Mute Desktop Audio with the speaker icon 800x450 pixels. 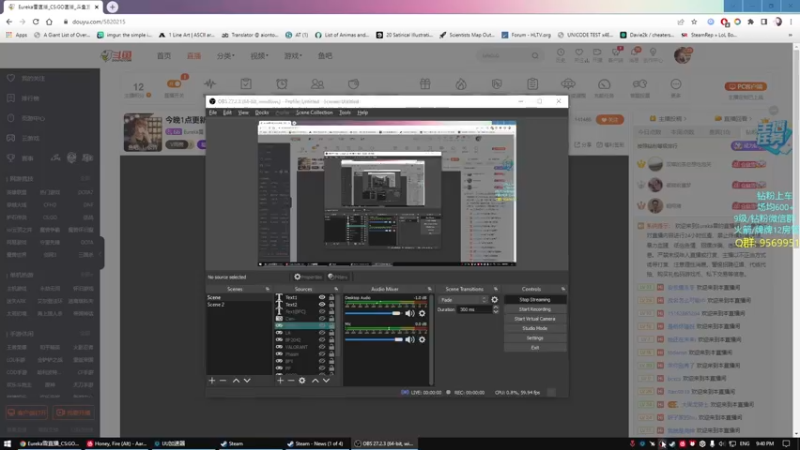pyautogui.click(x=410, y=313)
